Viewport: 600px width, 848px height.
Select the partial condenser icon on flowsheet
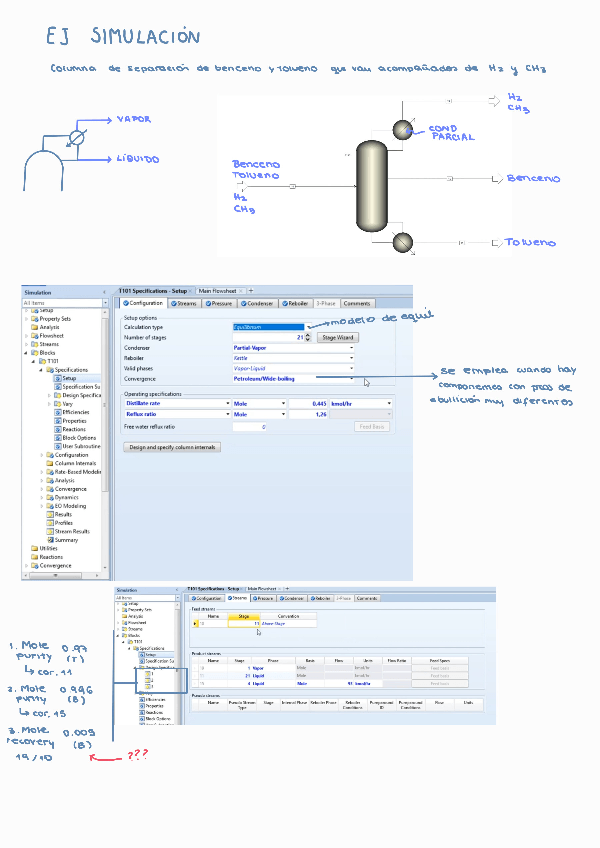(x=402, y=129)
